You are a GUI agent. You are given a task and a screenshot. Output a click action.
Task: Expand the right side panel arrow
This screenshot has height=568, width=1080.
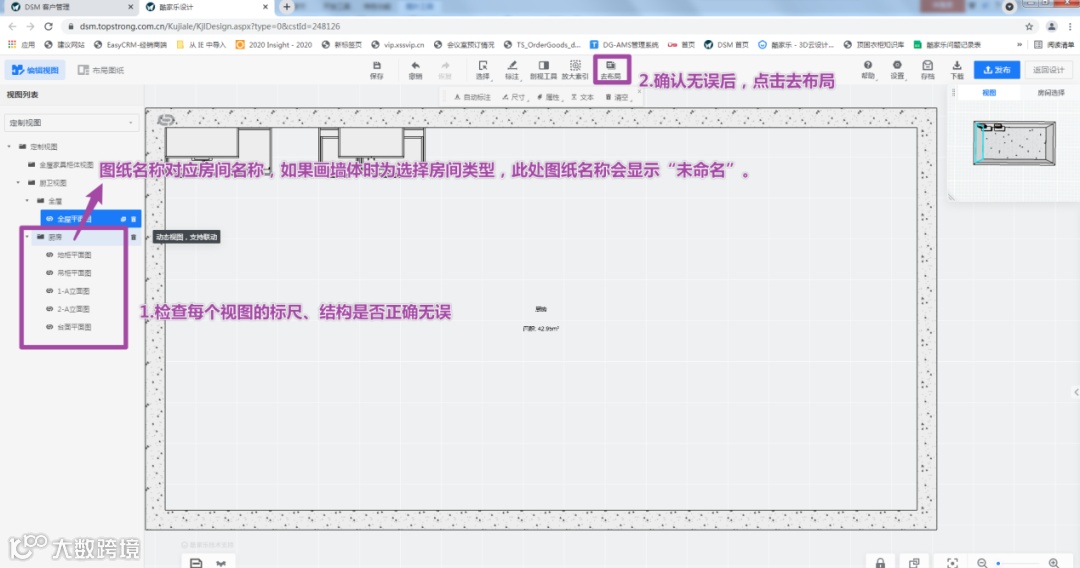click(x=1076, y=392)
